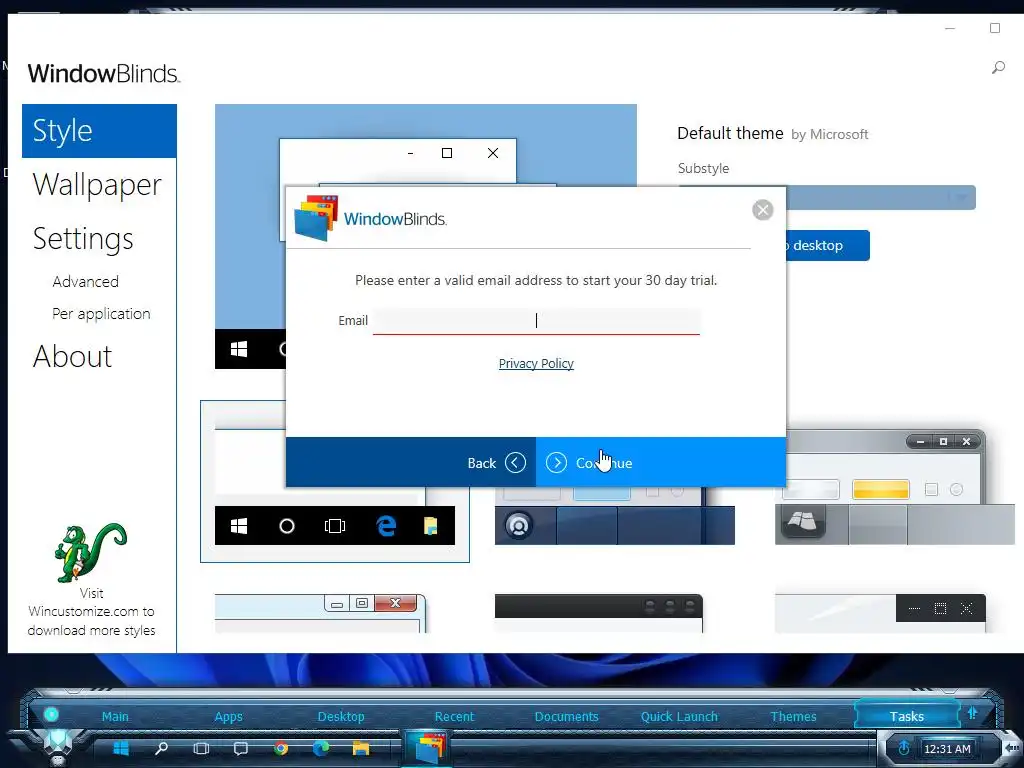Go to Advanced settings
The height and width of the screenshot is (768, 1024).
pos(86,281)
